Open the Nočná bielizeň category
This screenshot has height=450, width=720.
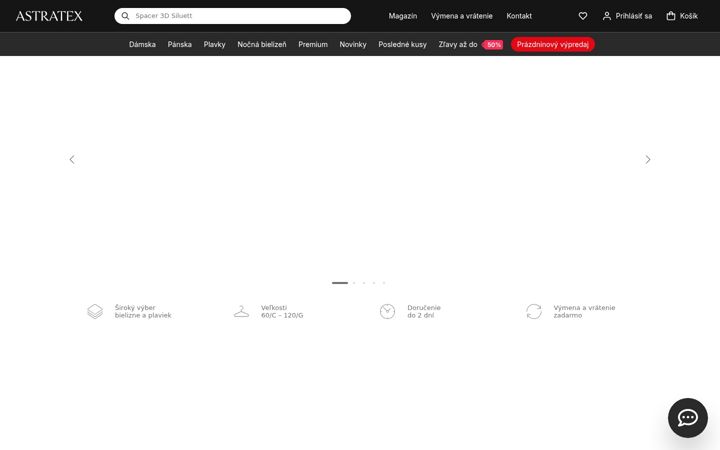[x=262, y=45]
